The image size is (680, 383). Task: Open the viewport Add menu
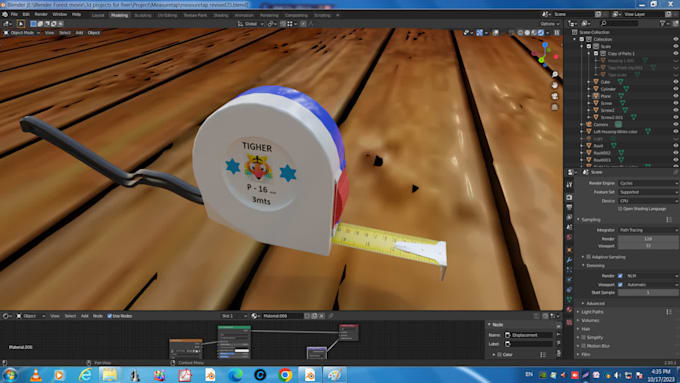point(79,33)
